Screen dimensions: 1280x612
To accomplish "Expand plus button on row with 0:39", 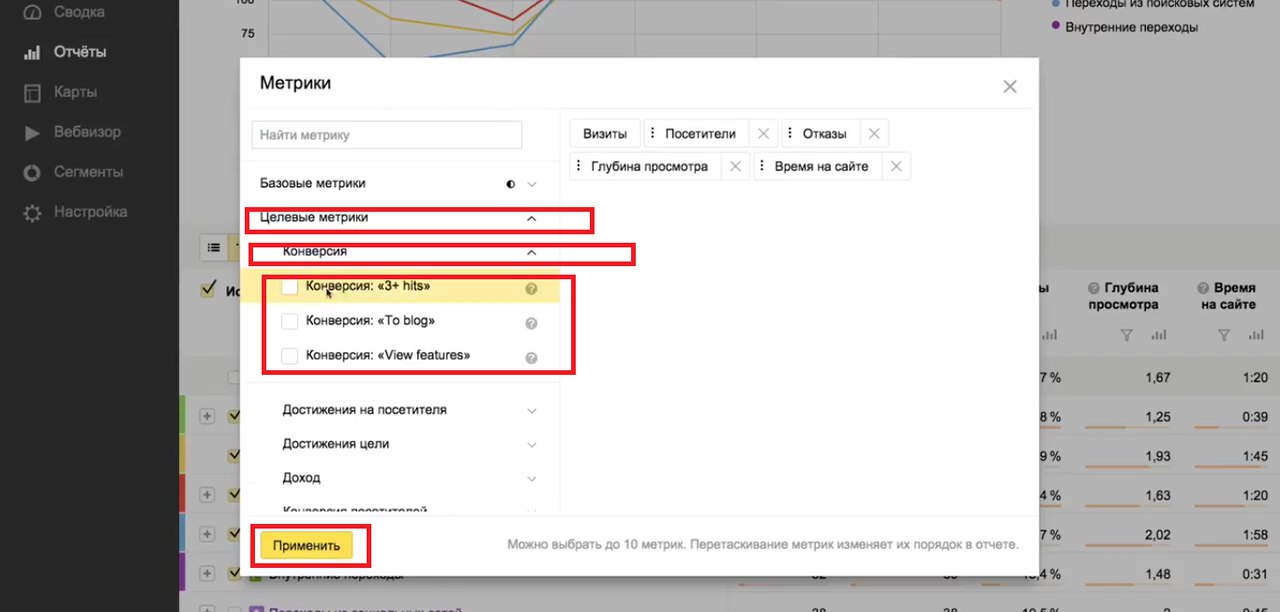I will pos(208,416).
